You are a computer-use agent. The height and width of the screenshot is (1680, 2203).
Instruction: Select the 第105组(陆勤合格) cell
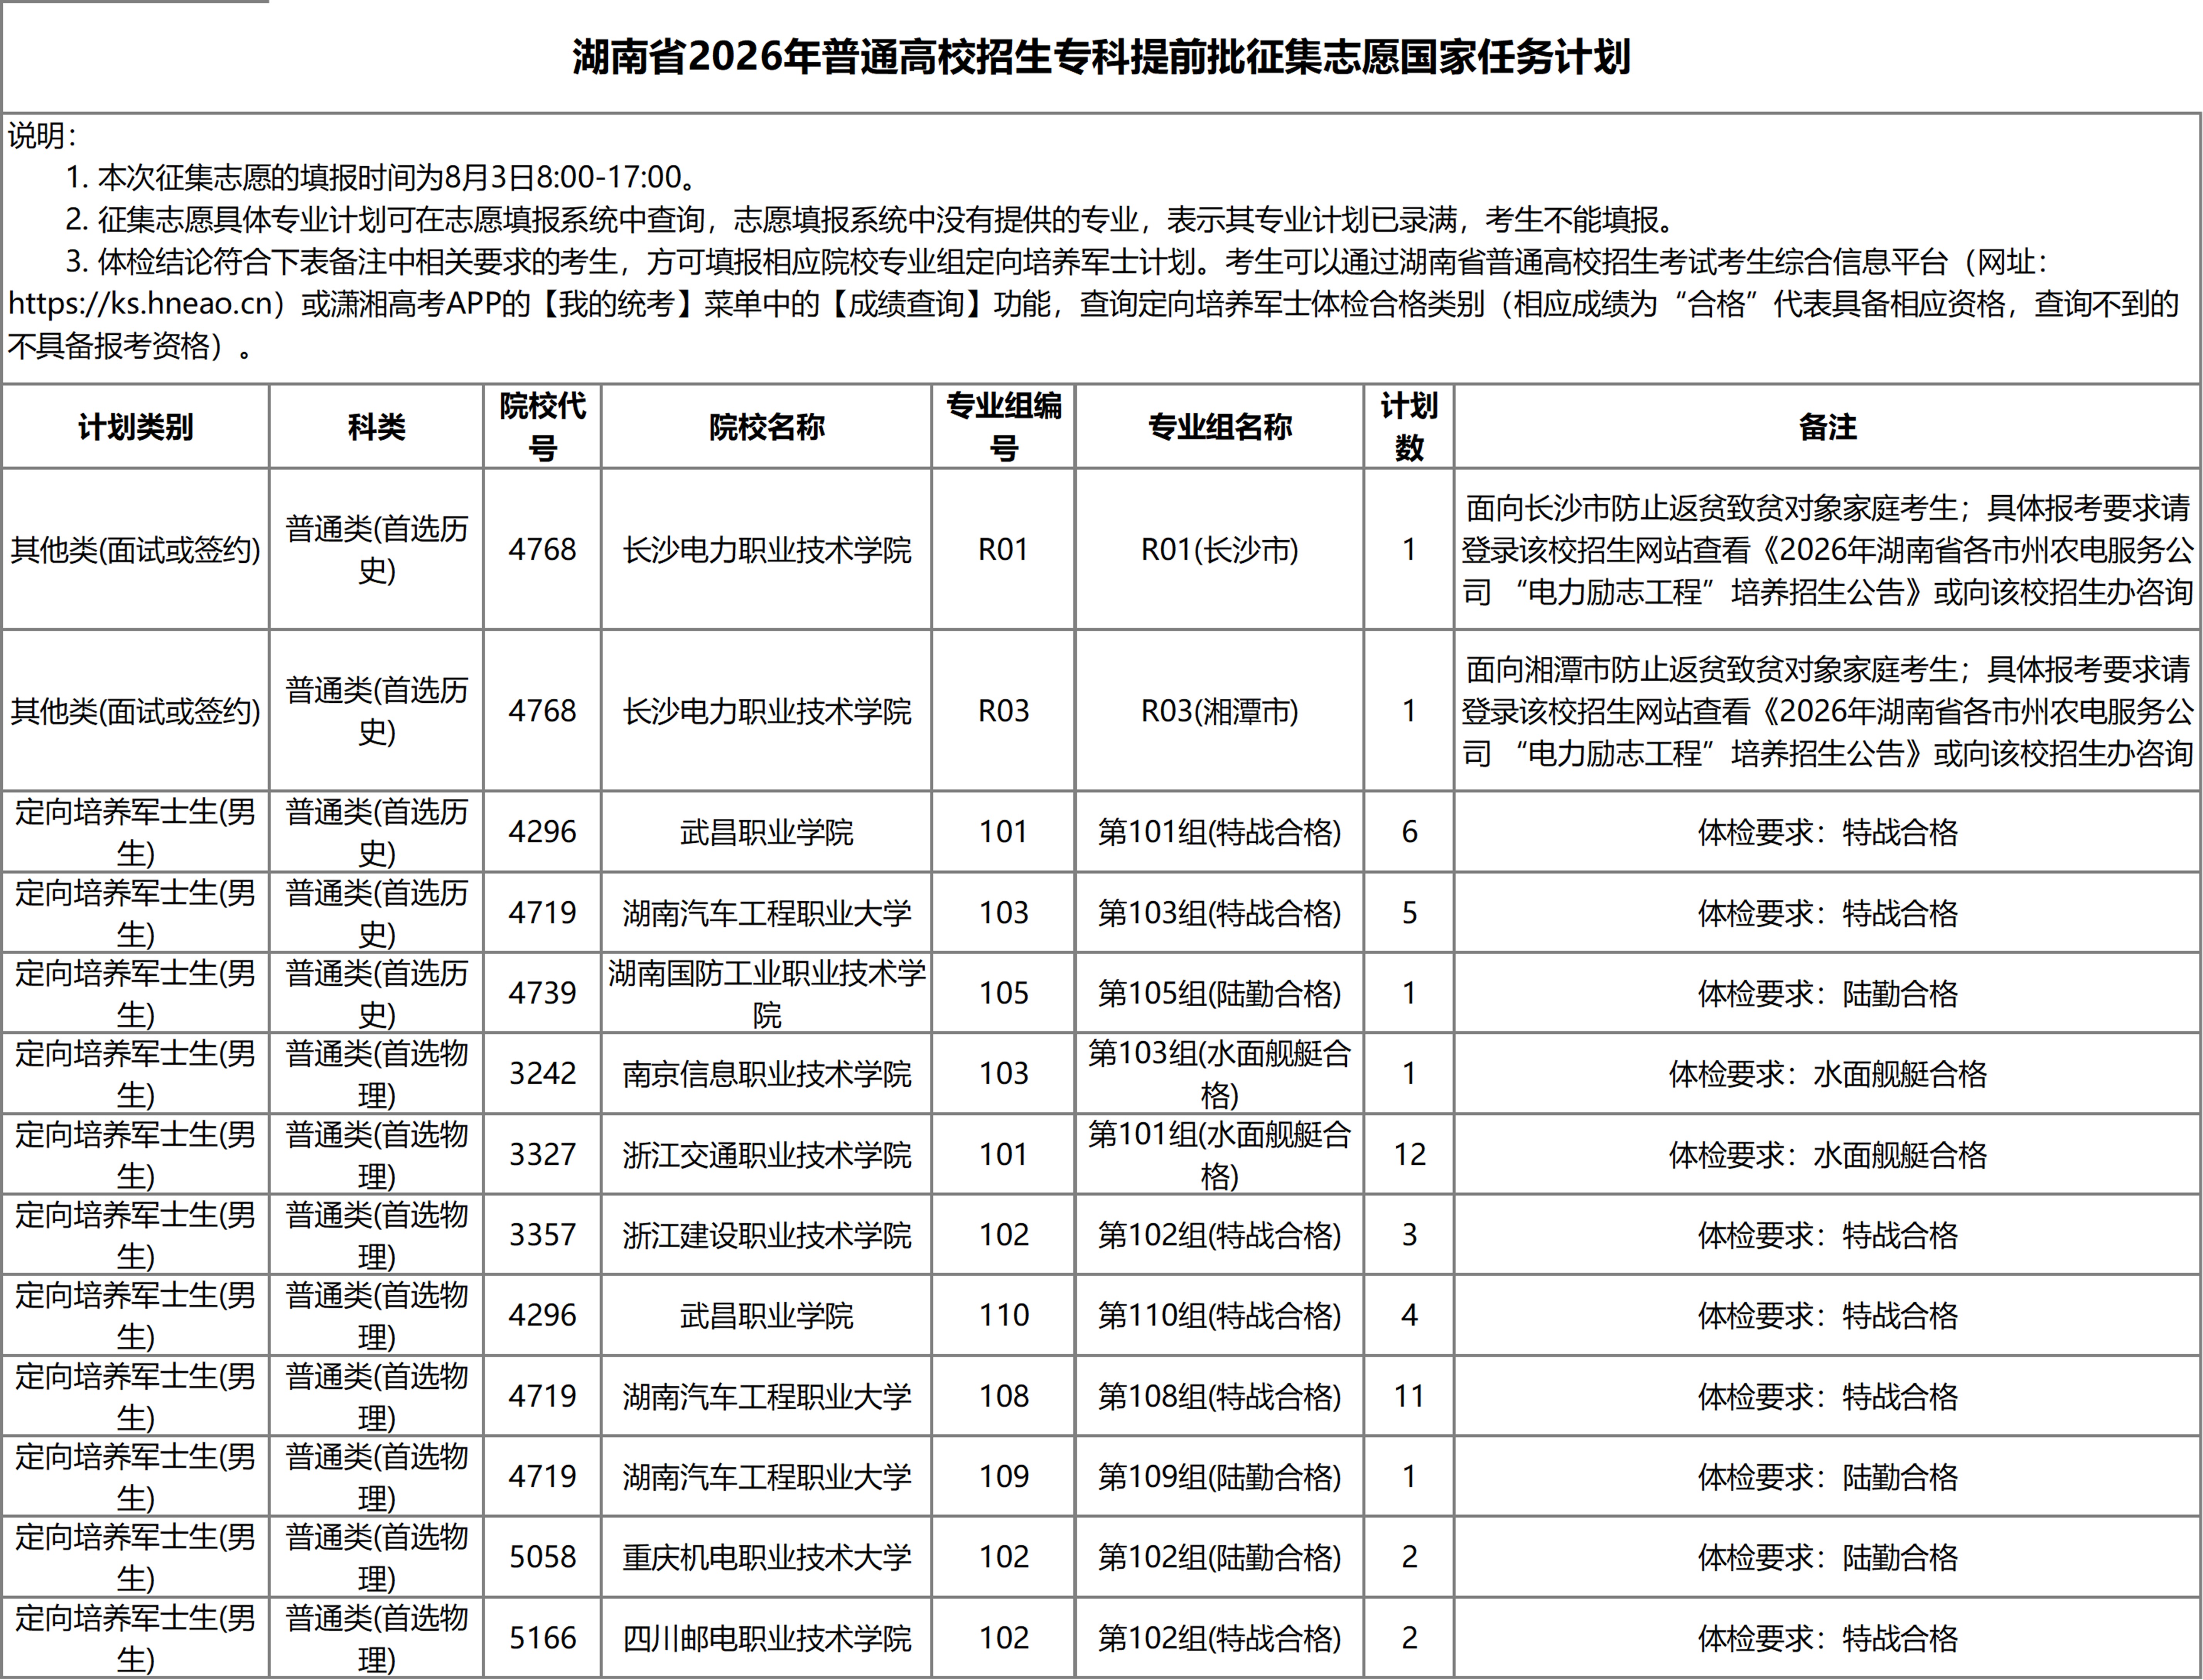tap(1219, 993)
